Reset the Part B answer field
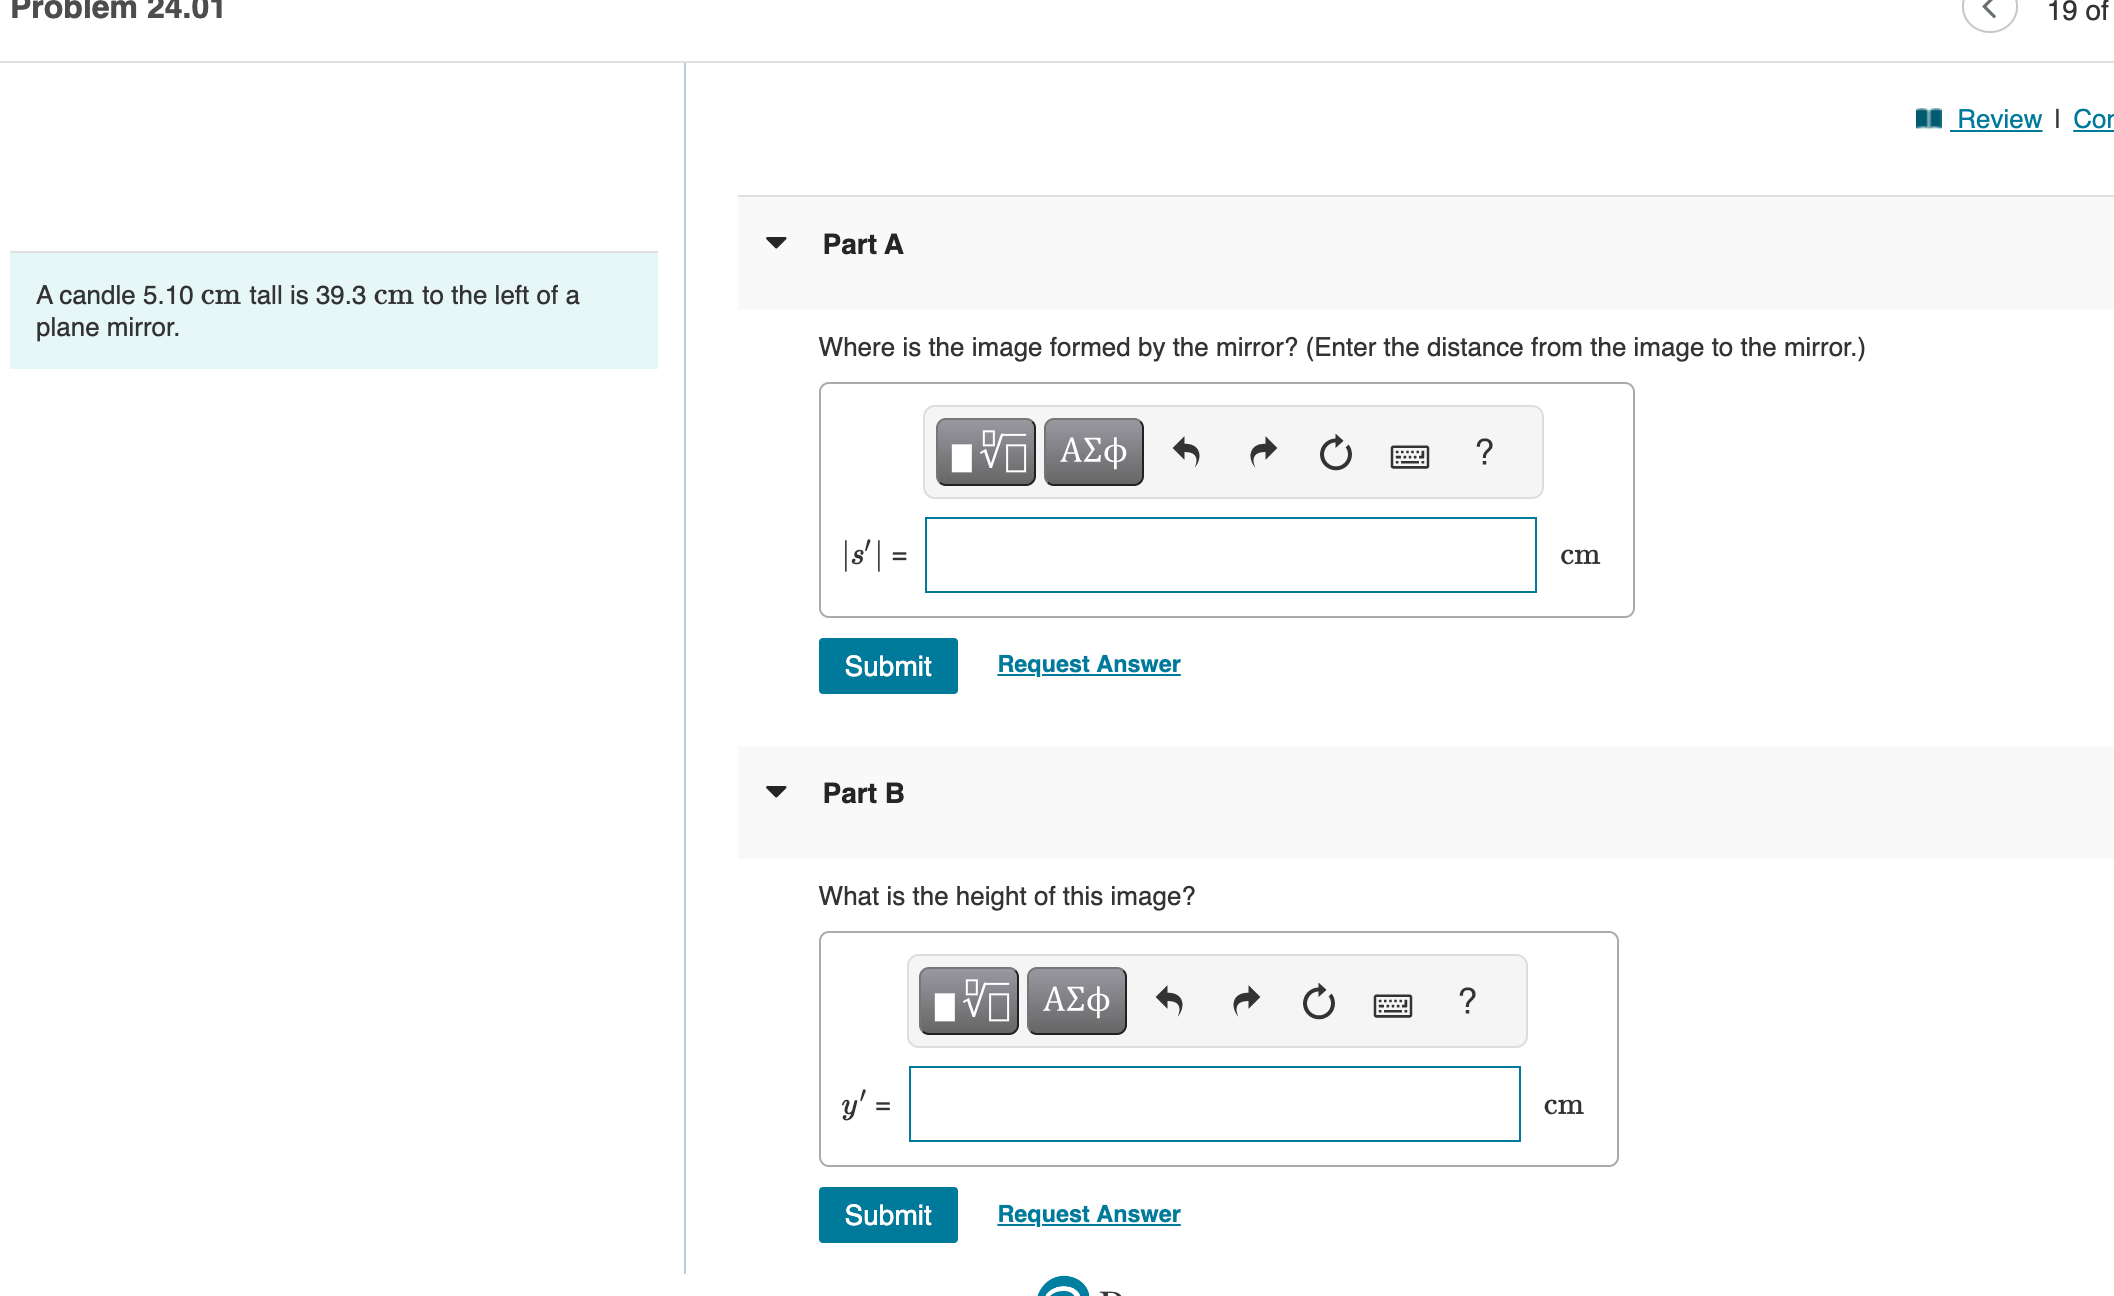2114x1296 pixels. (x=1318, y=1002)
